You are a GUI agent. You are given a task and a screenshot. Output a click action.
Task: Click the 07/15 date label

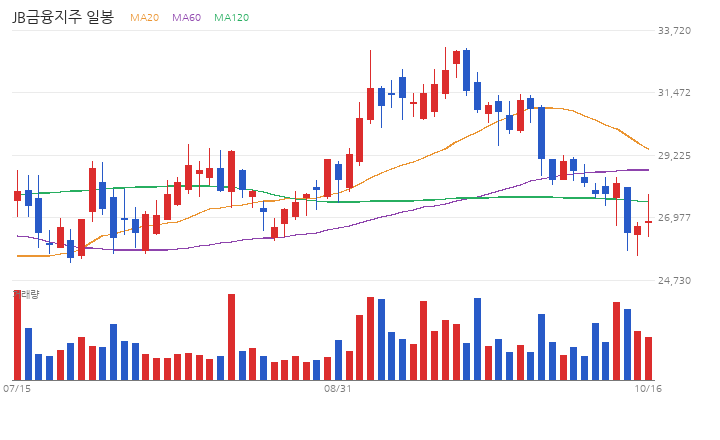coord(17,389)
